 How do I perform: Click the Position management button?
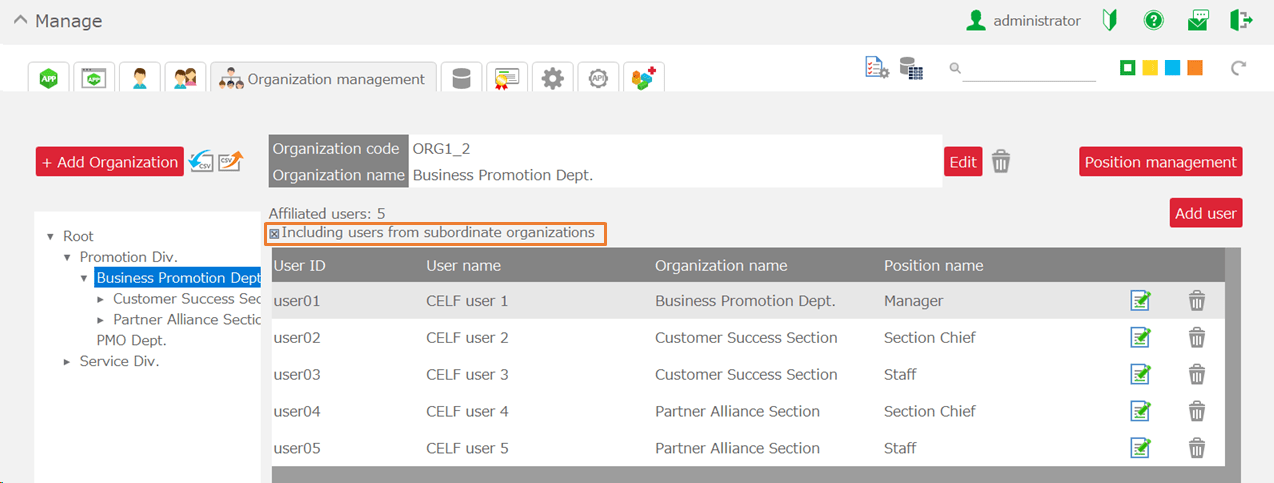[1160, 162]
